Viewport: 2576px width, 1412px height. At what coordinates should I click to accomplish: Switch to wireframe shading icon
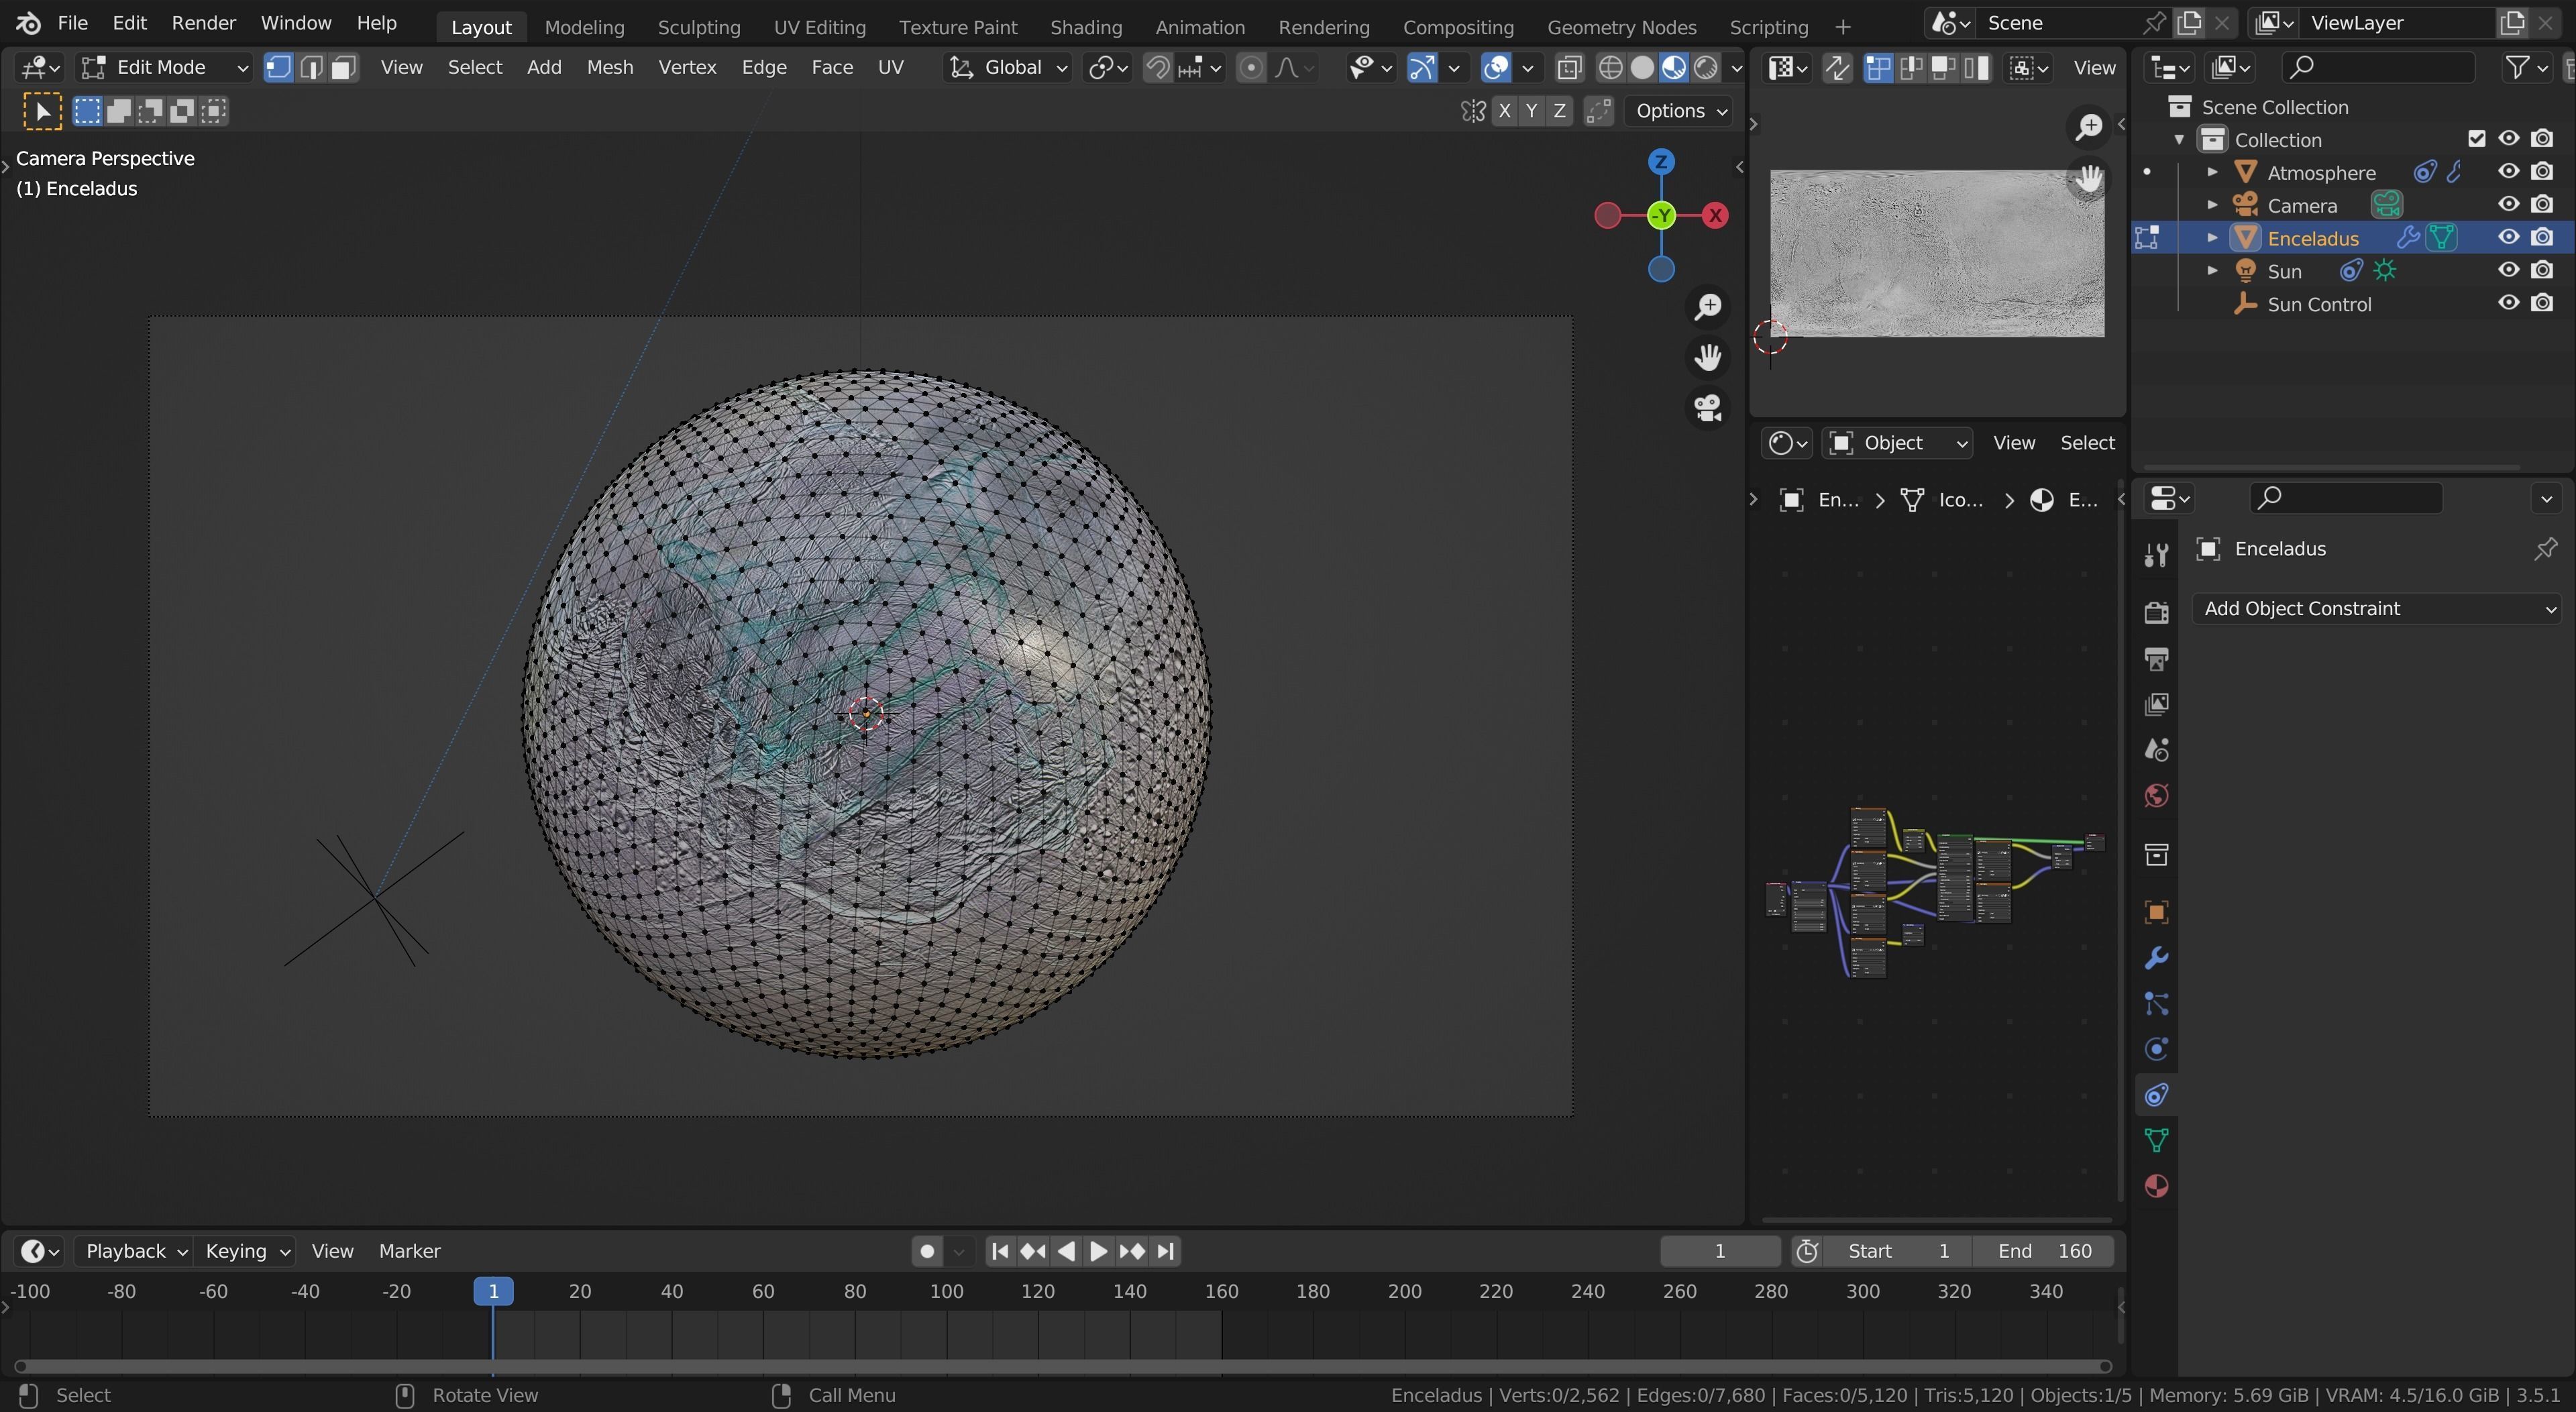pyautogui.click(x=1610, y=67)
